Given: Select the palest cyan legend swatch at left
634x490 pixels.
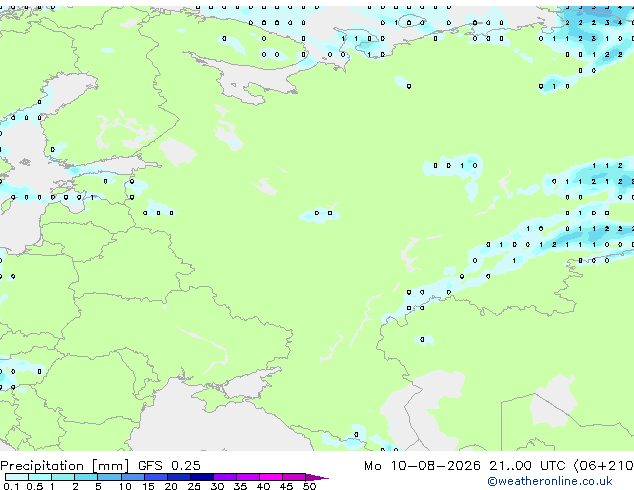Looking at the screenshot, I should coord(17,477).
